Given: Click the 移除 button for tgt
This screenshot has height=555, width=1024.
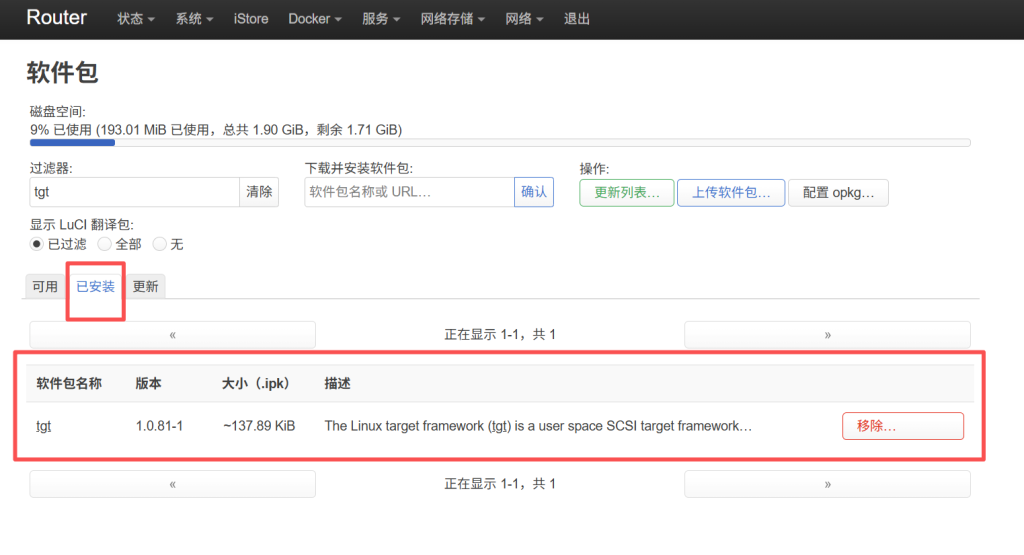Looking at the screenshot, I should coord(902,426).
